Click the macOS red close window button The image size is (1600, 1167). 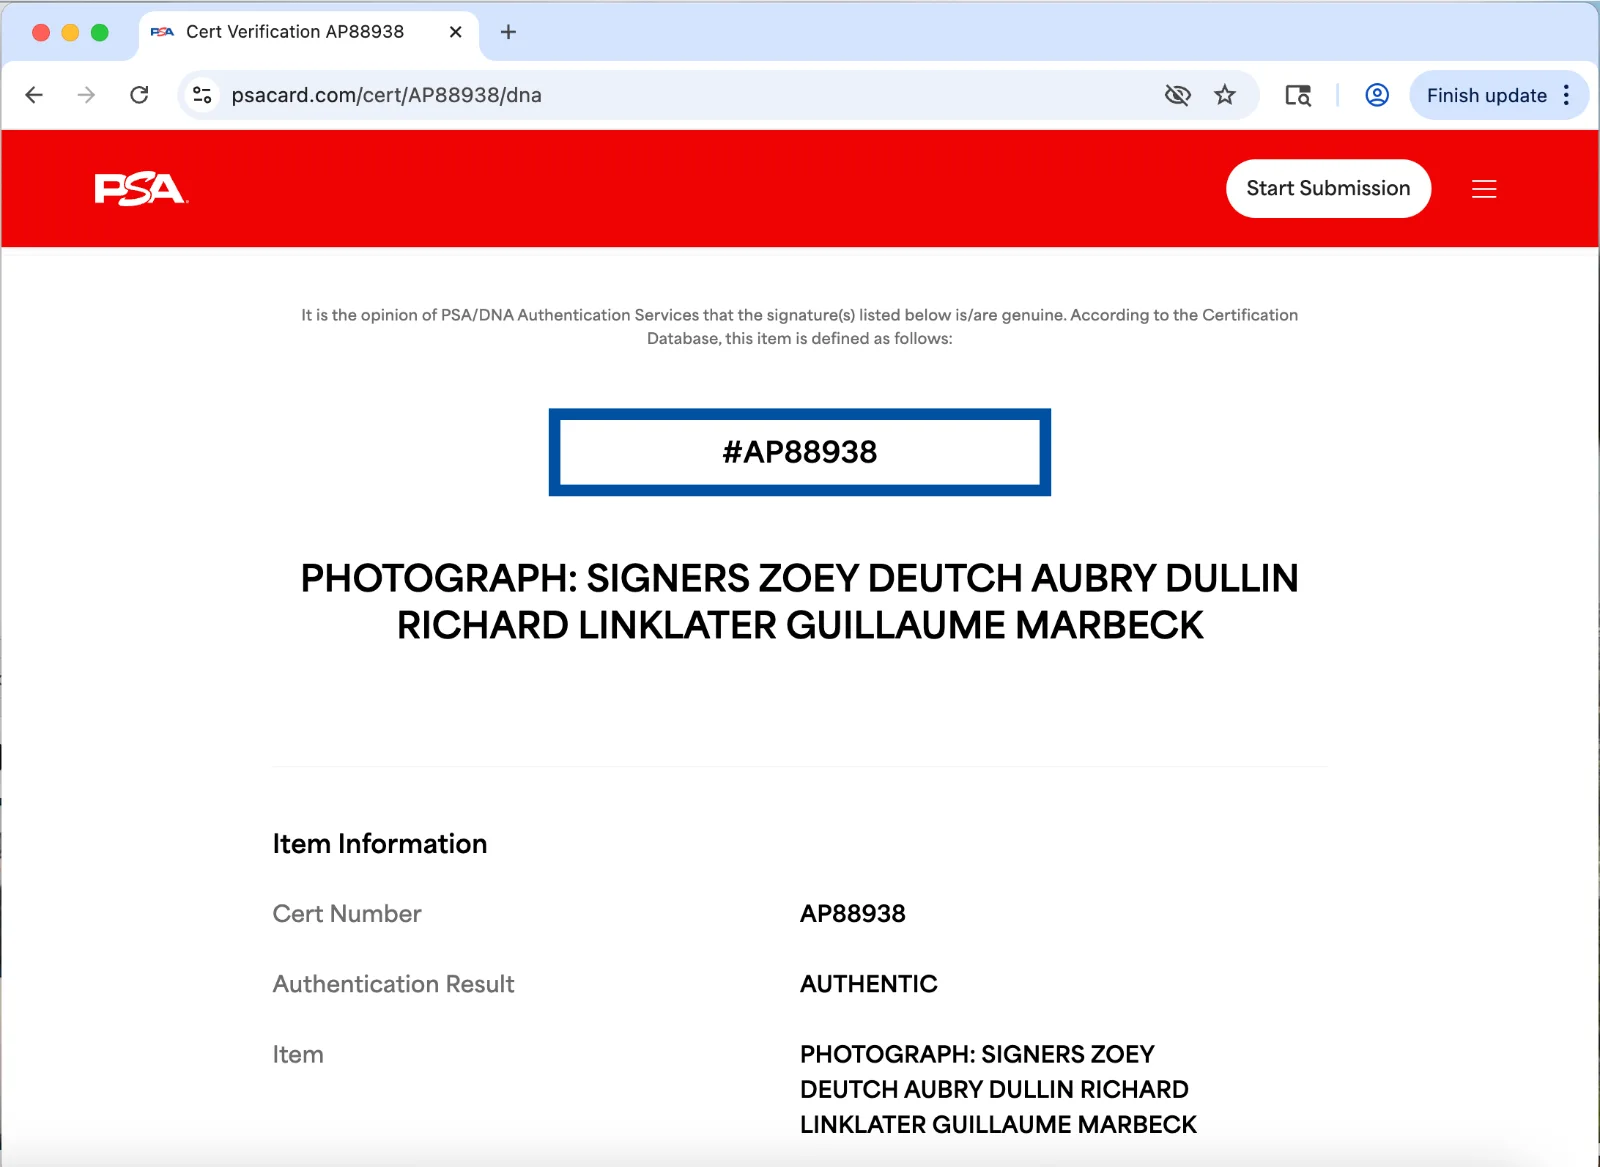click(x=41, y=32)
